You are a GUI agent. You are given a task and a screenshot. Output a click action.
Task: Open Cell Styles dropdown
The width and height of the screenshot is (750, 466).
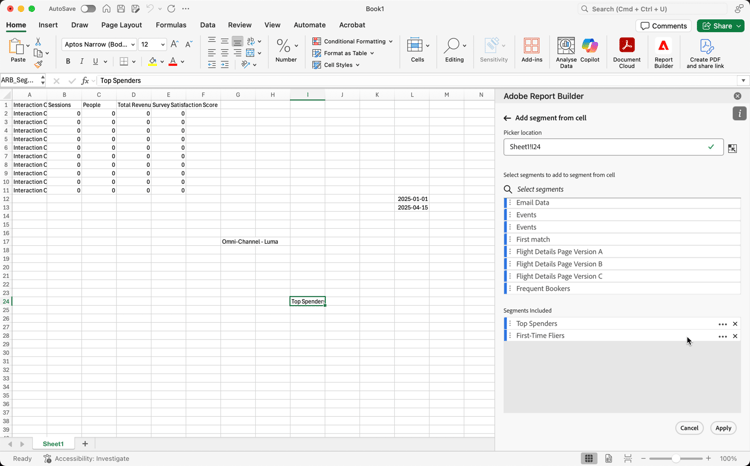(x=336, y=65)
